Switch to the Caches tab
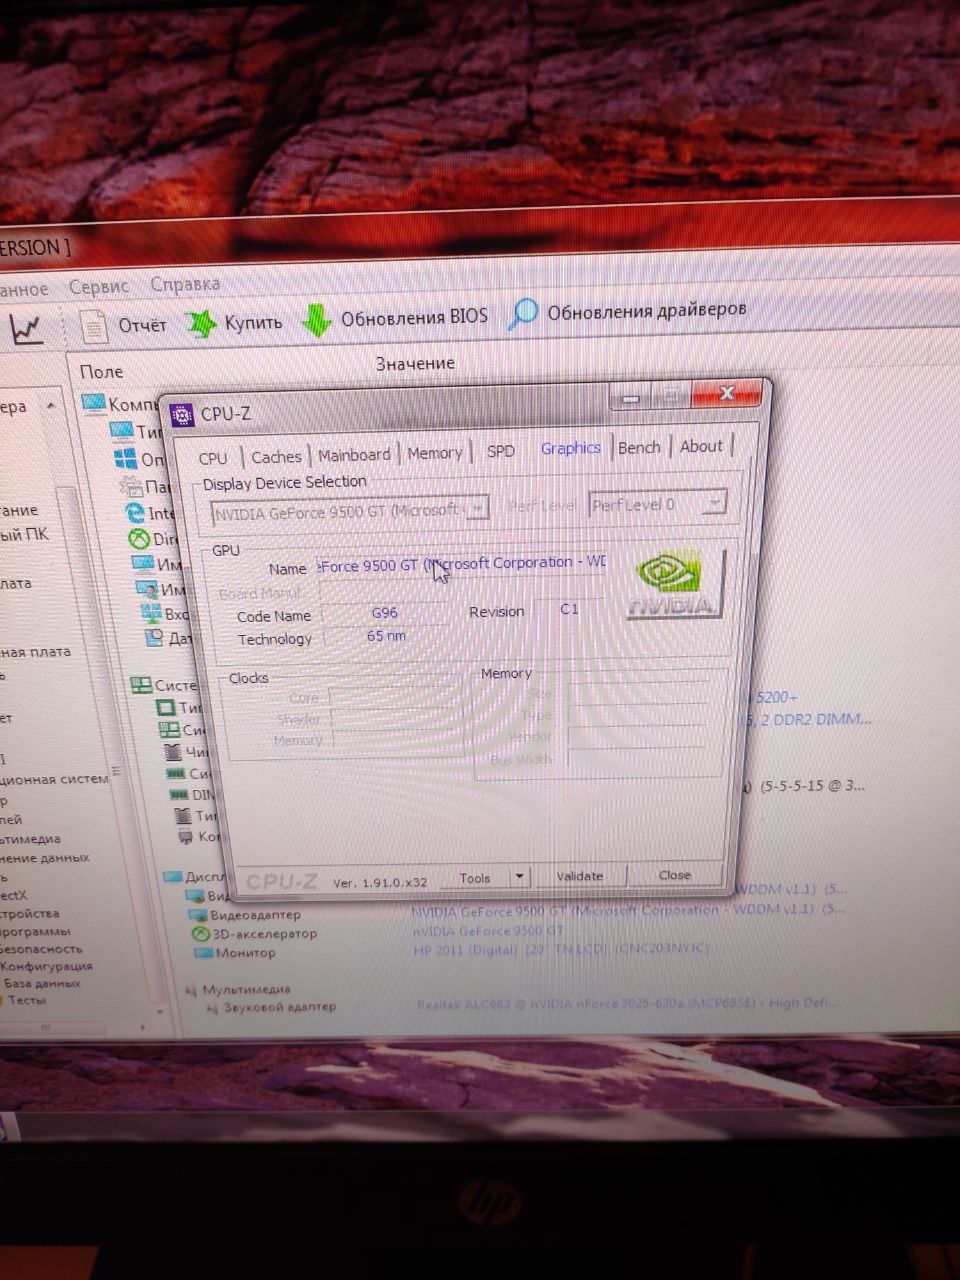The height and width of the screenshot is (1280, 960). point(276,456)
